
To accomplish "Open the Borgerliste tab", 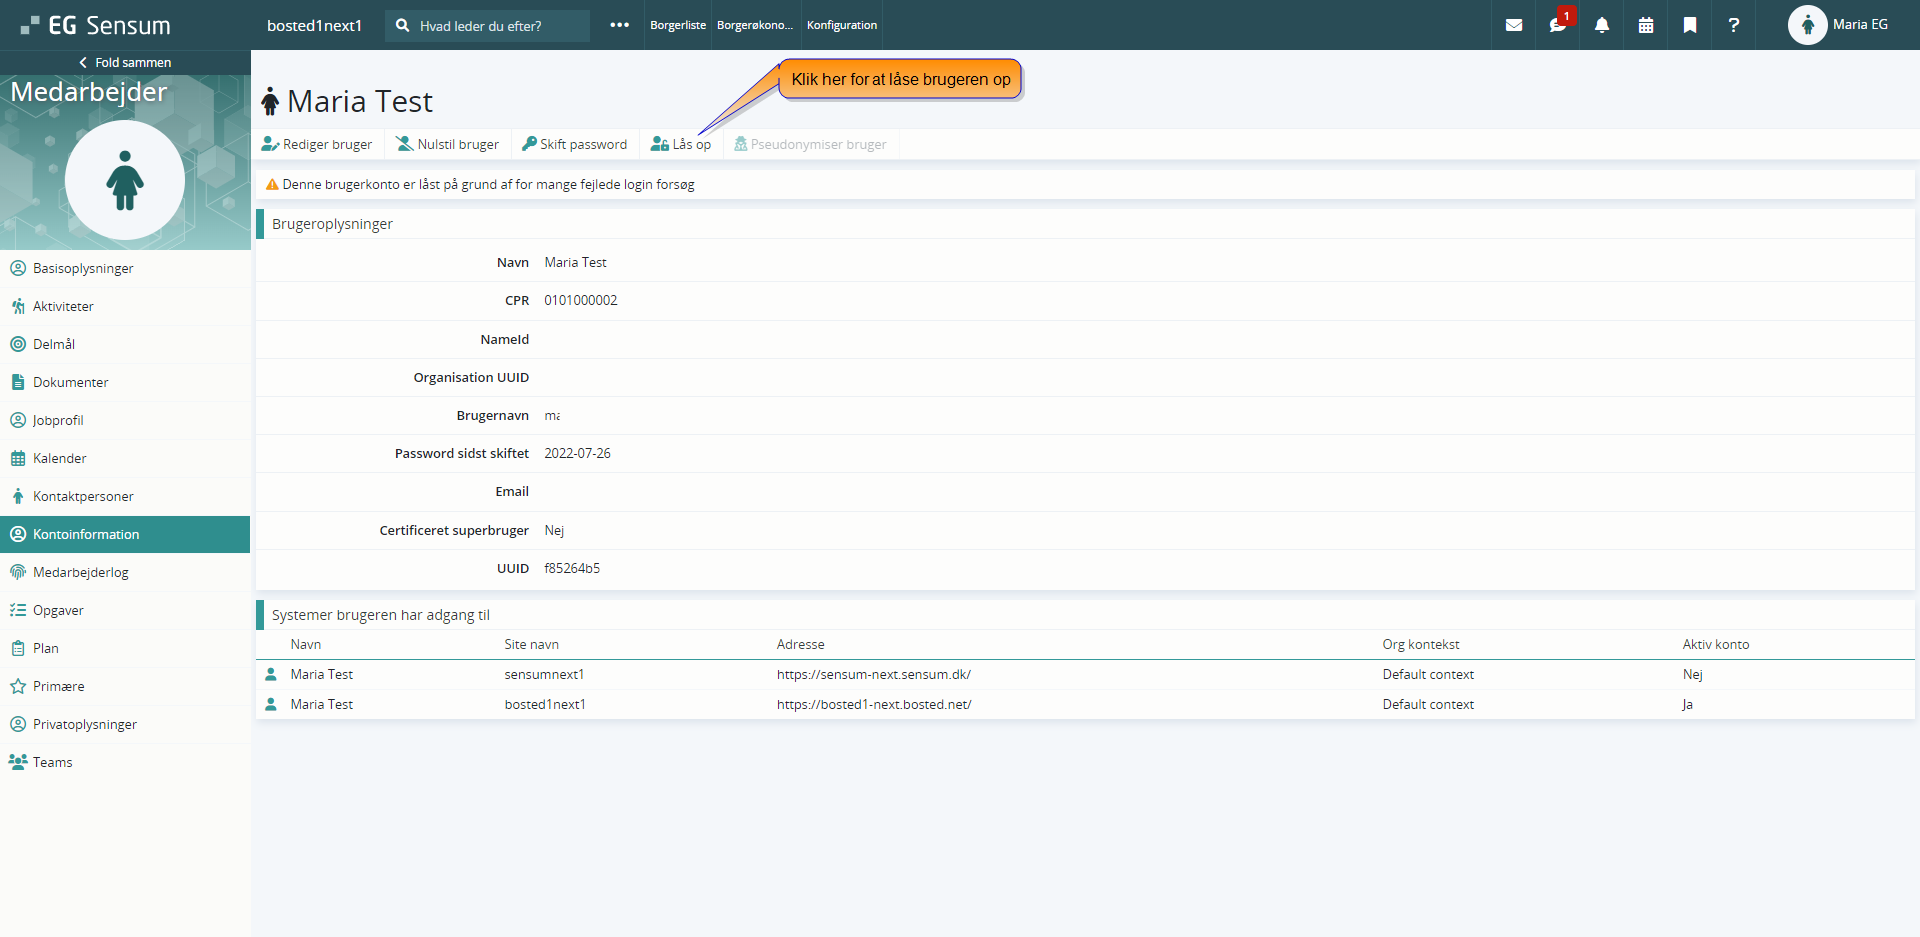I will pos(678,25).
